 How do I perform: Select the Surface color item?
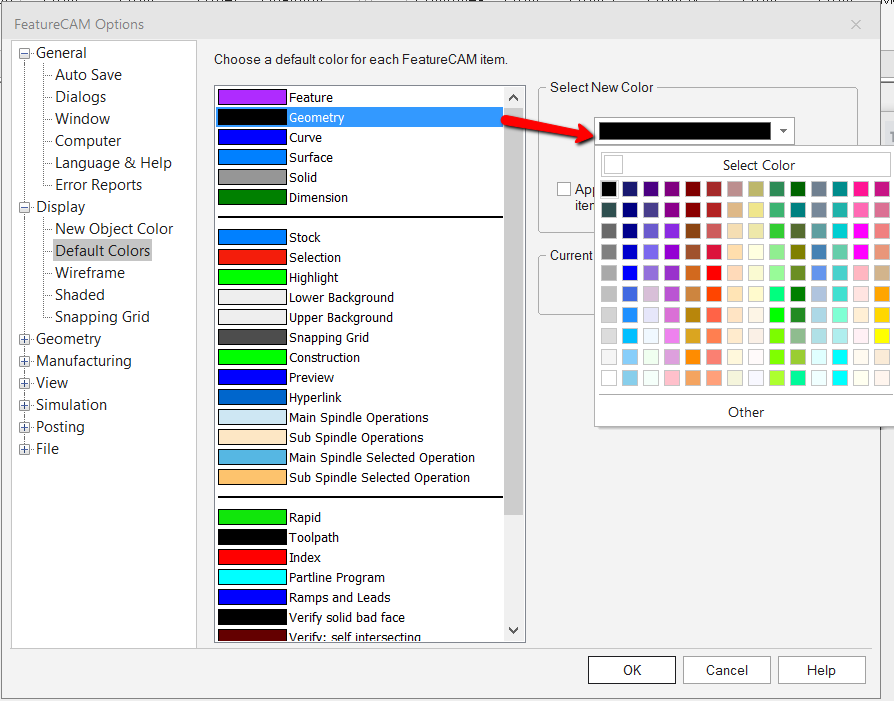[360, 157]
